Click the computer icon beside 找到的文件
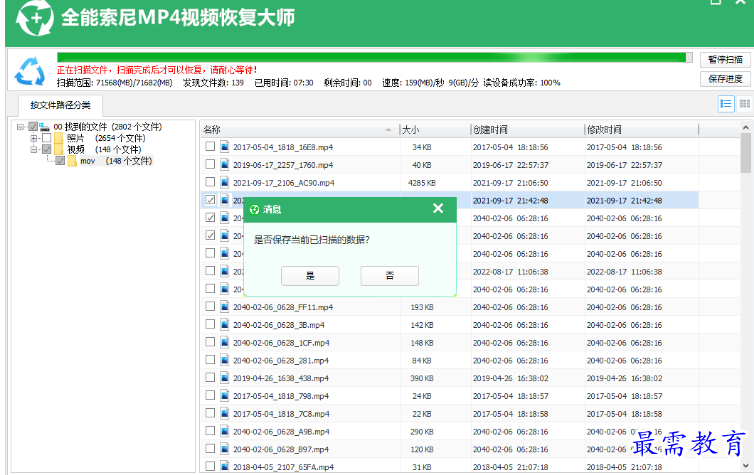This screenshot has height=475, width=754. (45, 127)
